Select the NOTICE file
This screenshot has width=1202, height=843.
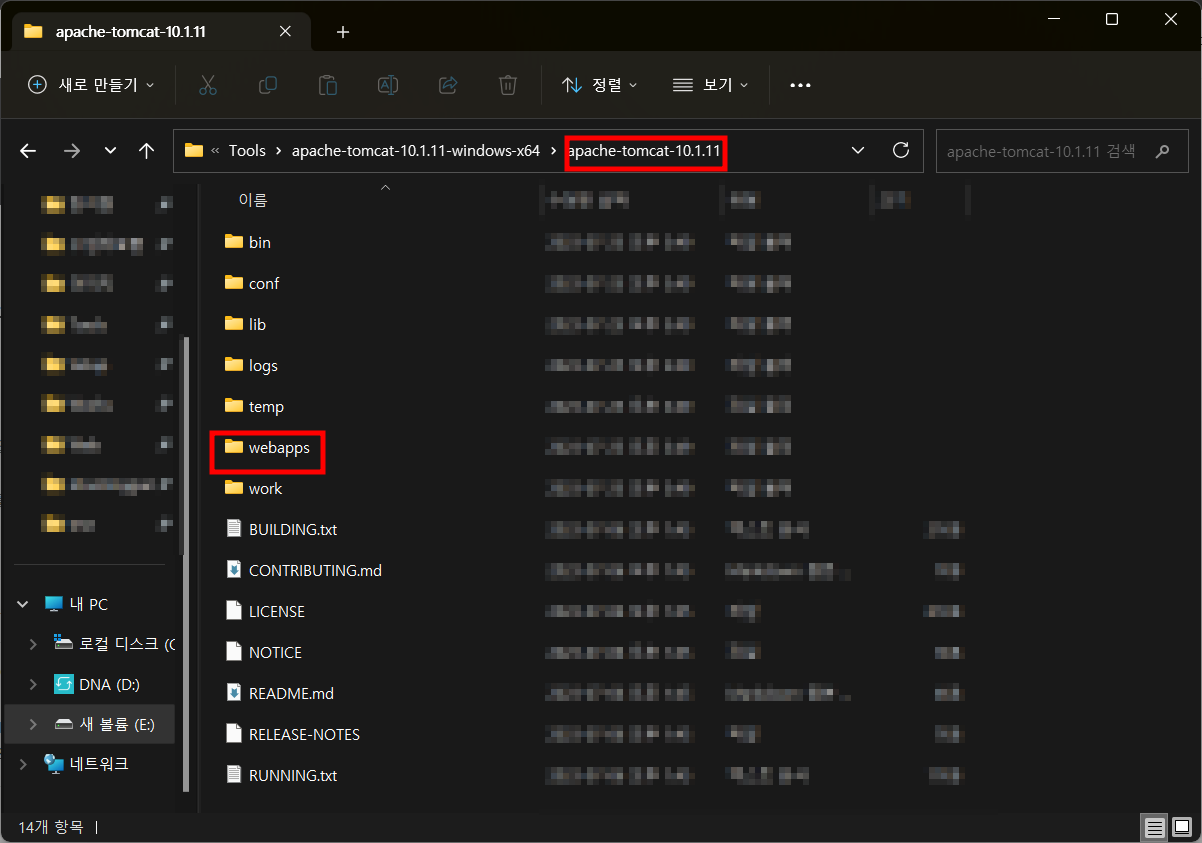pyautogui.click(x=263, y=652)
